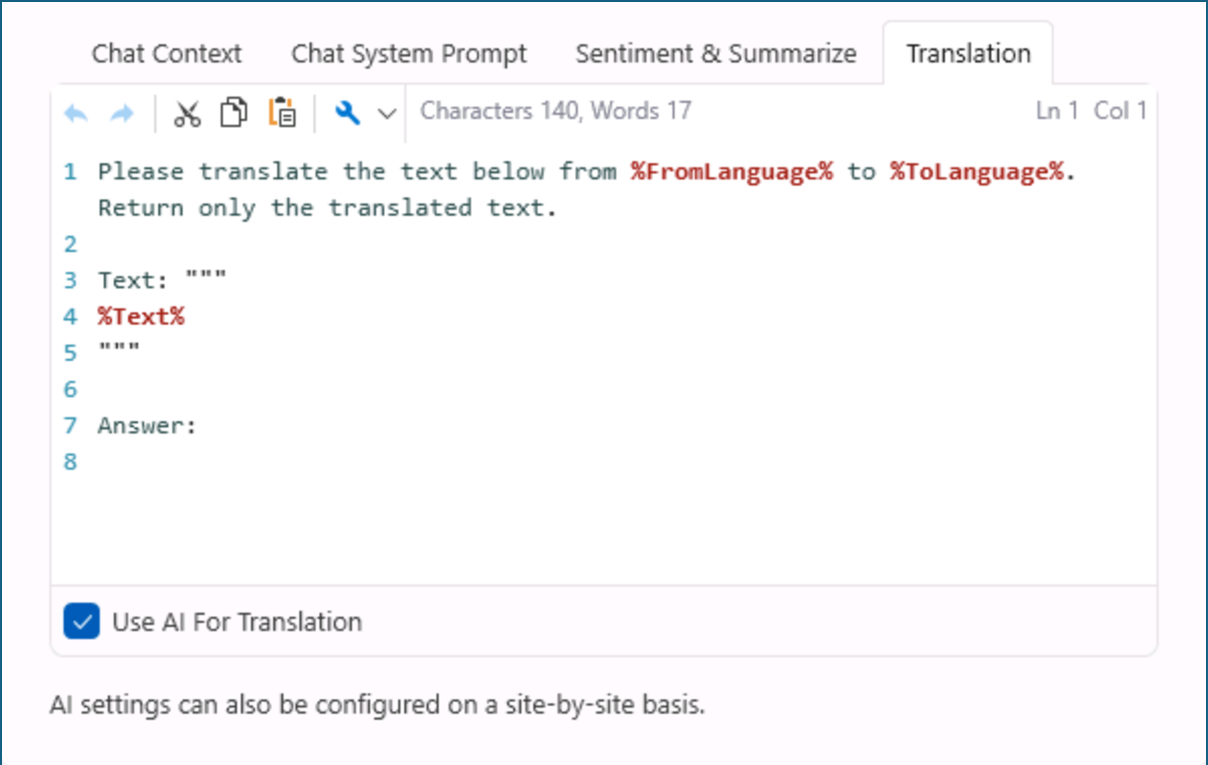Screen dimensions: 1208x765
Task: Paste from clipboard using the Paste icon
Action: coord(281,112)
